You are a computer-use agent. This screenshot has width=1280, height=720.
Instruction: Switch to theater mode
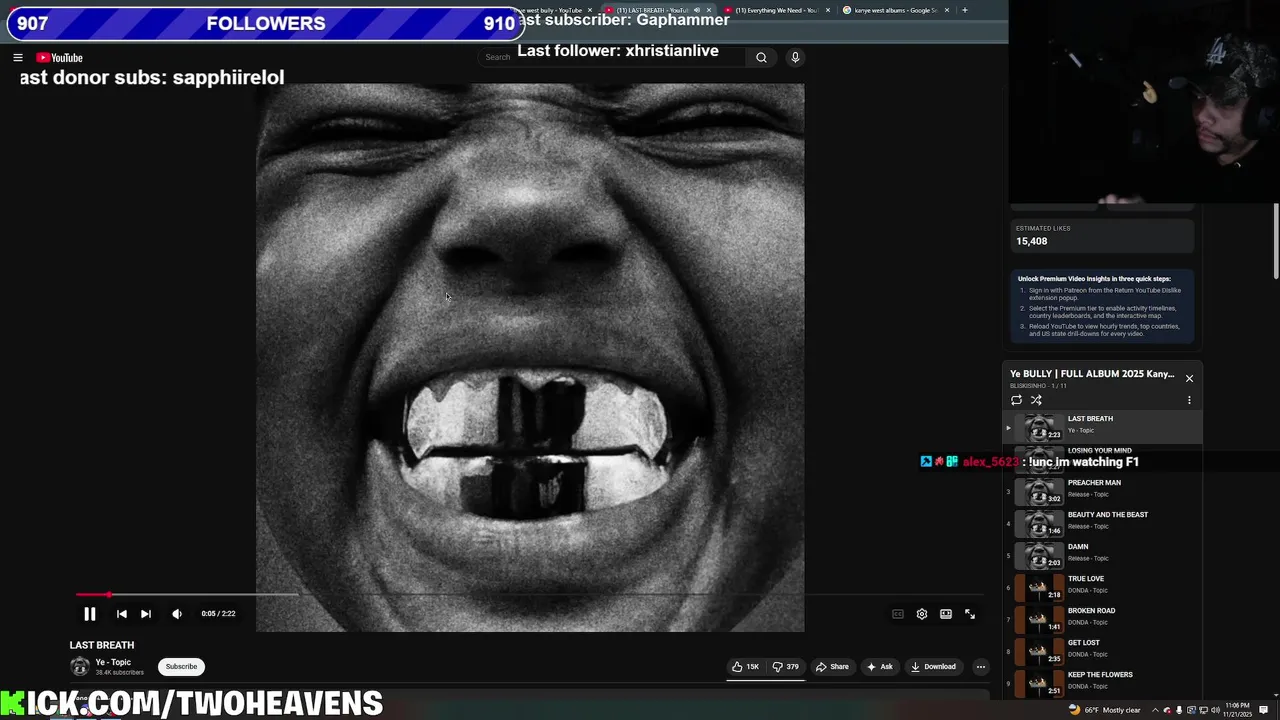point(946,614)
